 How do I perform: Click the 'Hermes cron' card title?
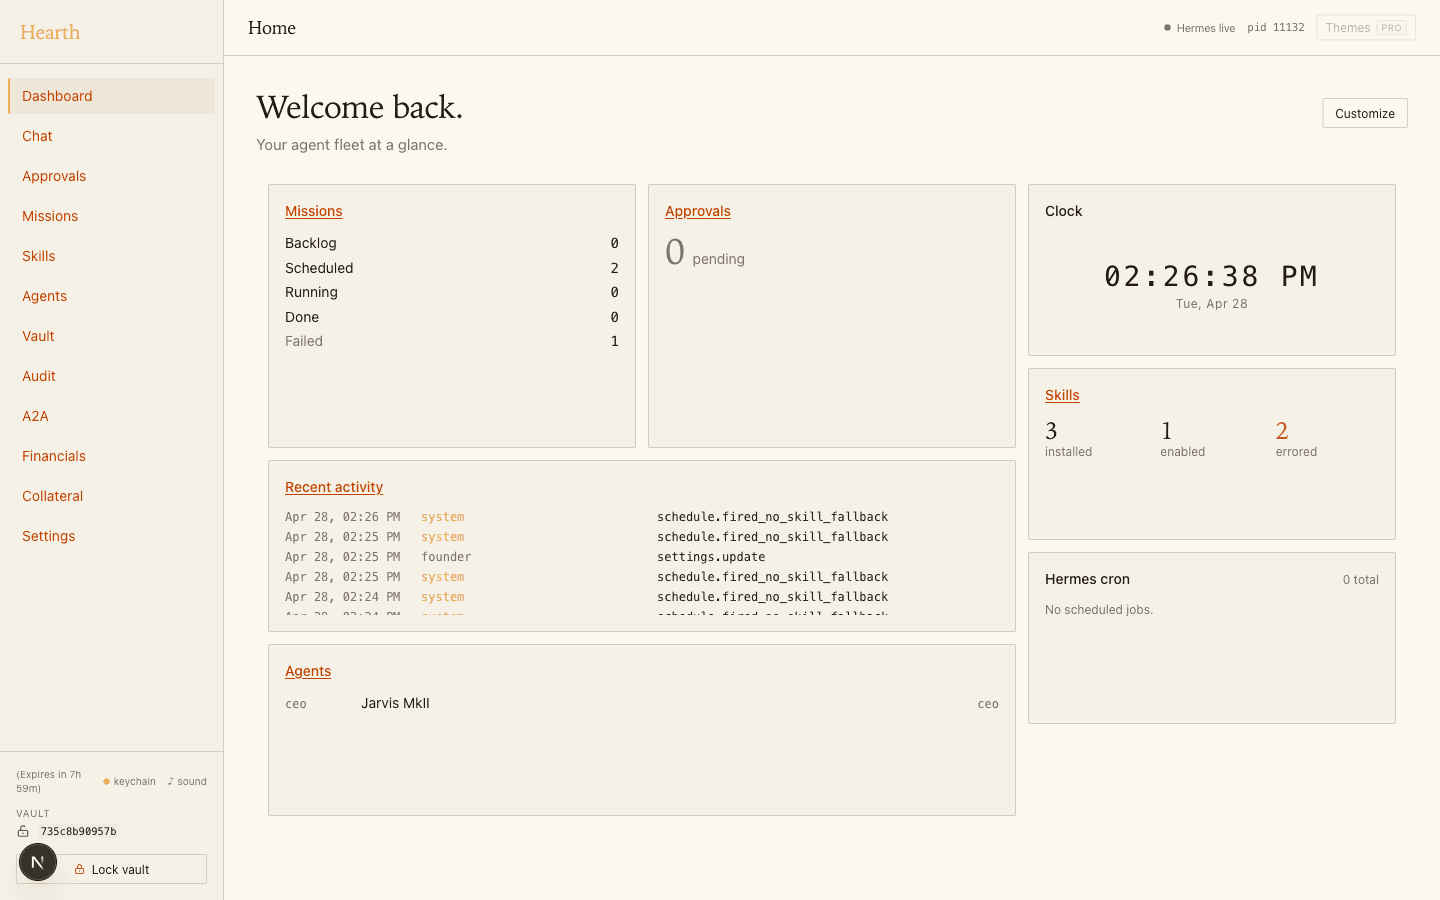pyautogui.click(x=1087, y=579)
